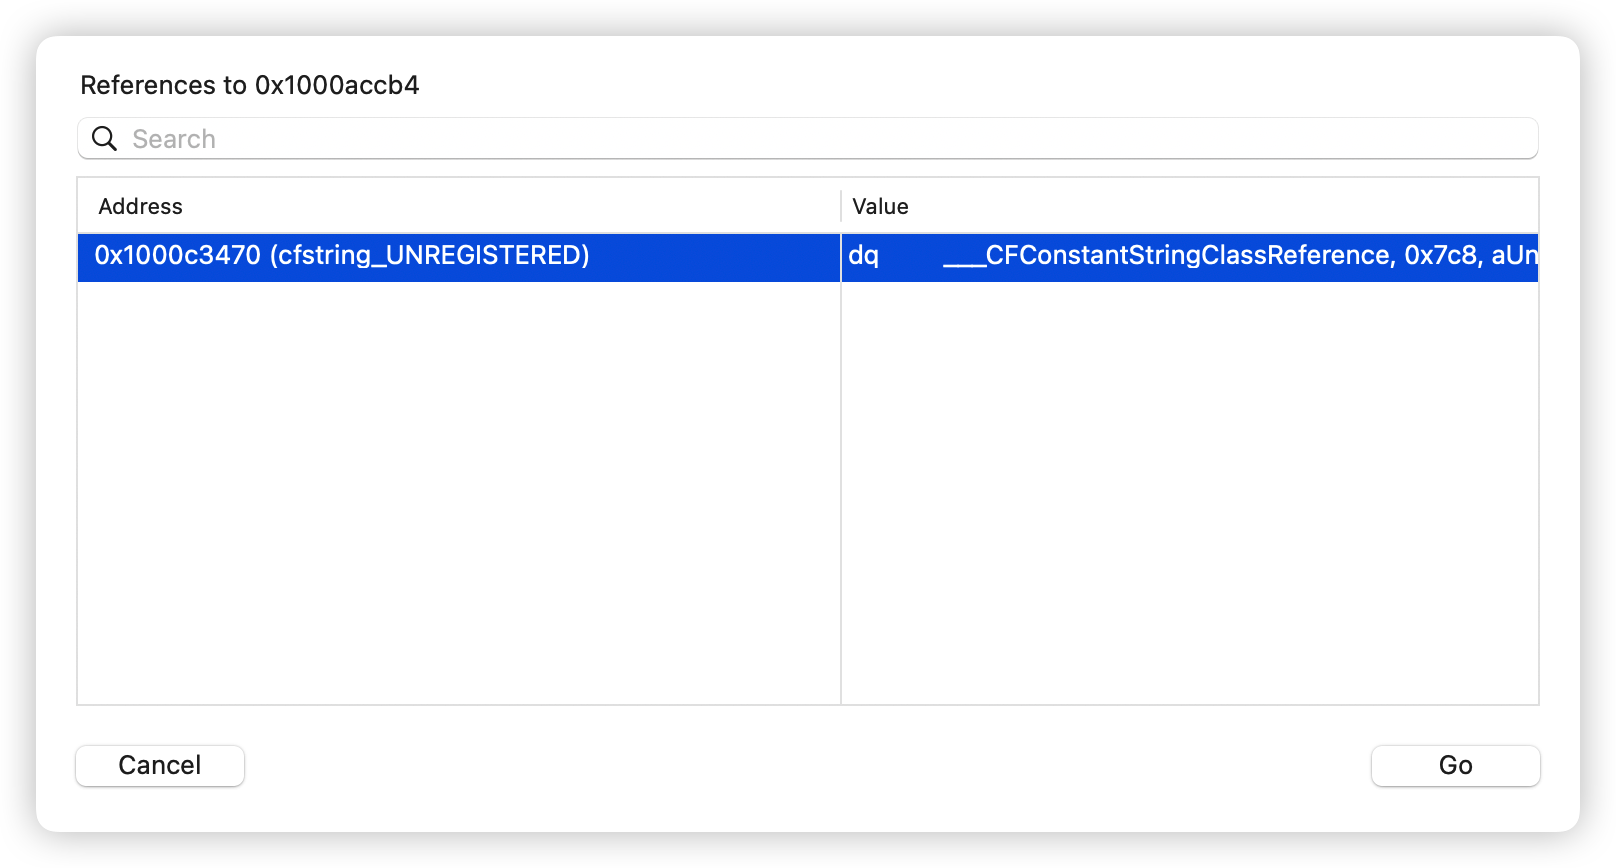Image resolution: width=1616 pixels, height=868 pixels.
Task: Click the divider between Address and Value headers
Action: coord(841,206)
